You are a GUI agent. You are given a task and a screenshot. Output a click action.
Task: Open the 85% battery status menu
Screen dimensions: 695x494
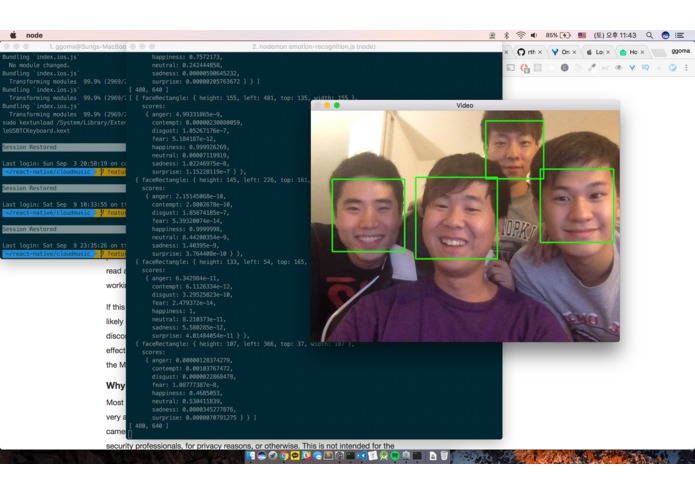[x=558, y=35]
